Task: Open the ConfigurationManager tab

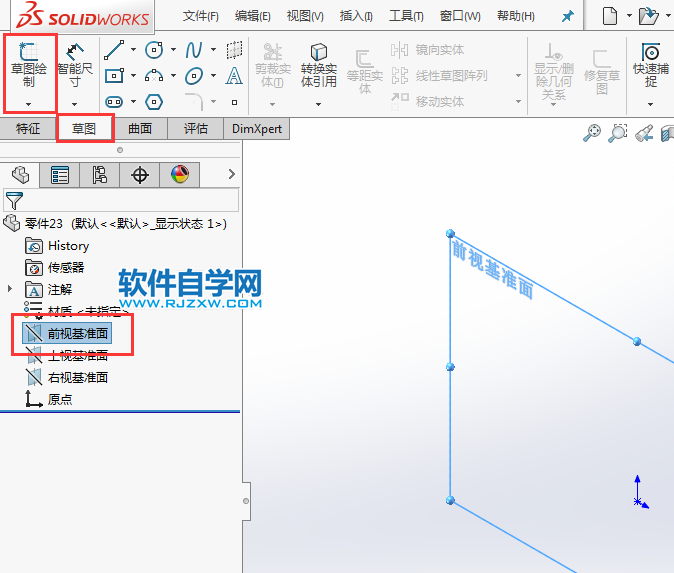Action: [x=99, y=175]
